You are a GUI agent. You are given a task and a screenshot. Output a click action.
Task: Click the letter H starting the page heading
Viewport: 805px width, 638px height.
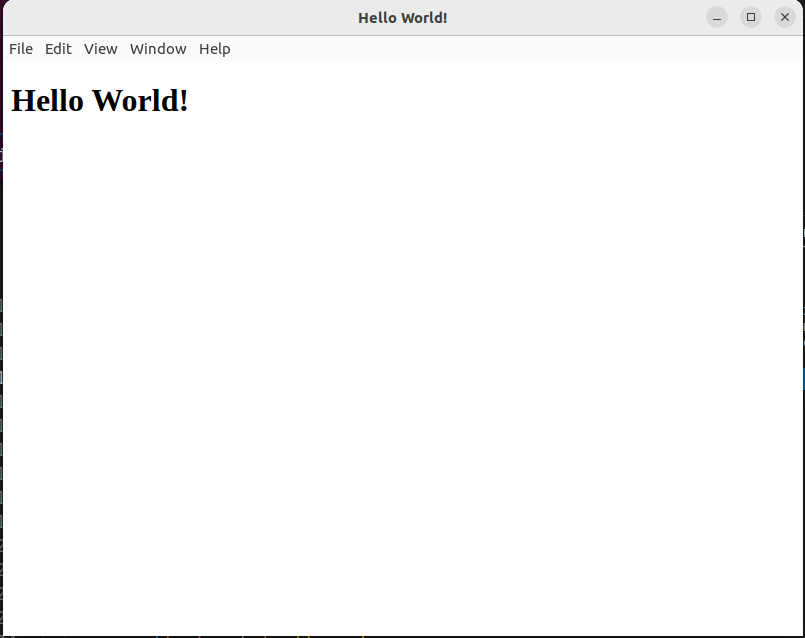tap(22, 101)
